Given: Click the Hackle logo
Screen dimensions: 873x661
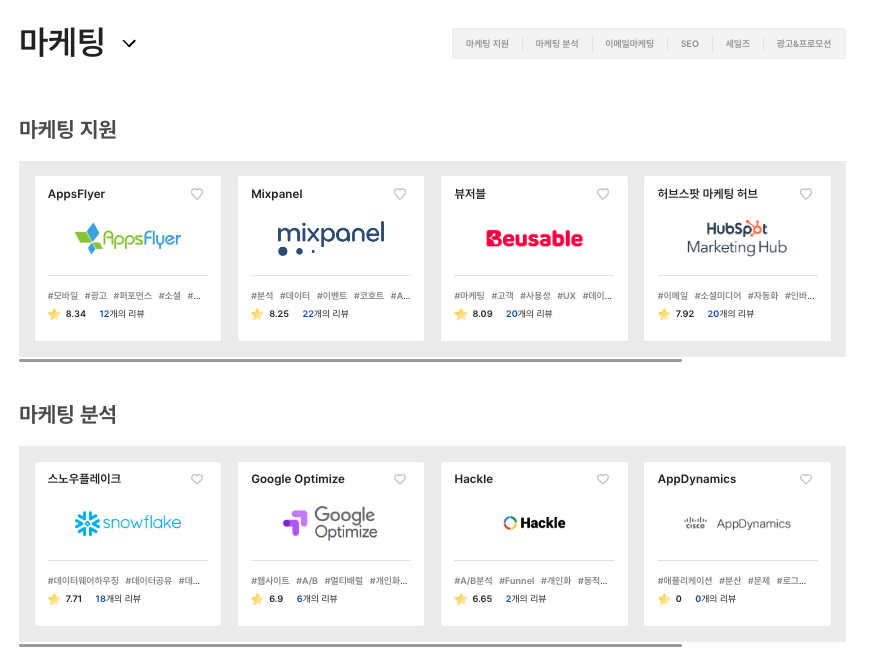Looking at the screenshot, I should coord(533,523).
